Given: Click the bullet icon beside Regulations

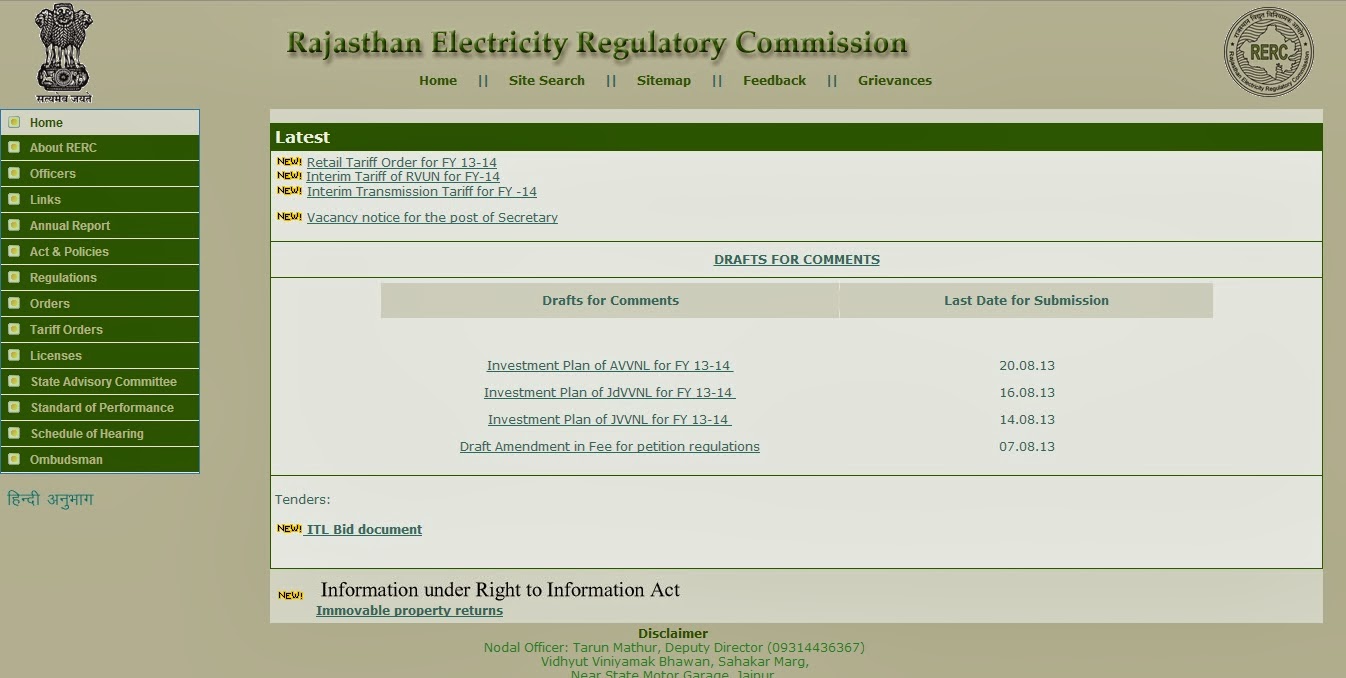Looking at the screenshot, I should 14,277.
